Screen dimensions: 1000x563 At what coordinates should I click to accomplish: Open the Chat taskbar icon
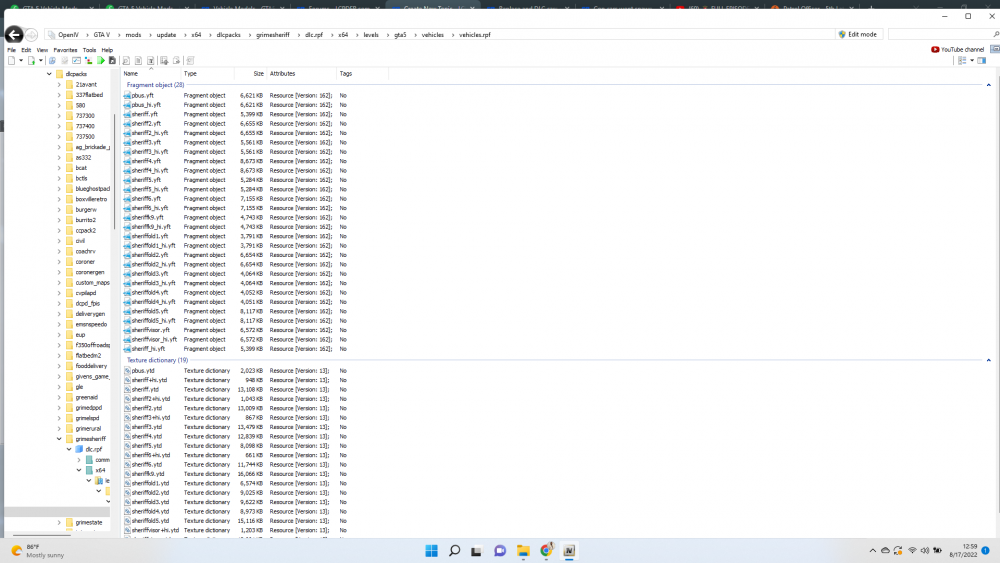pos(500,551)
